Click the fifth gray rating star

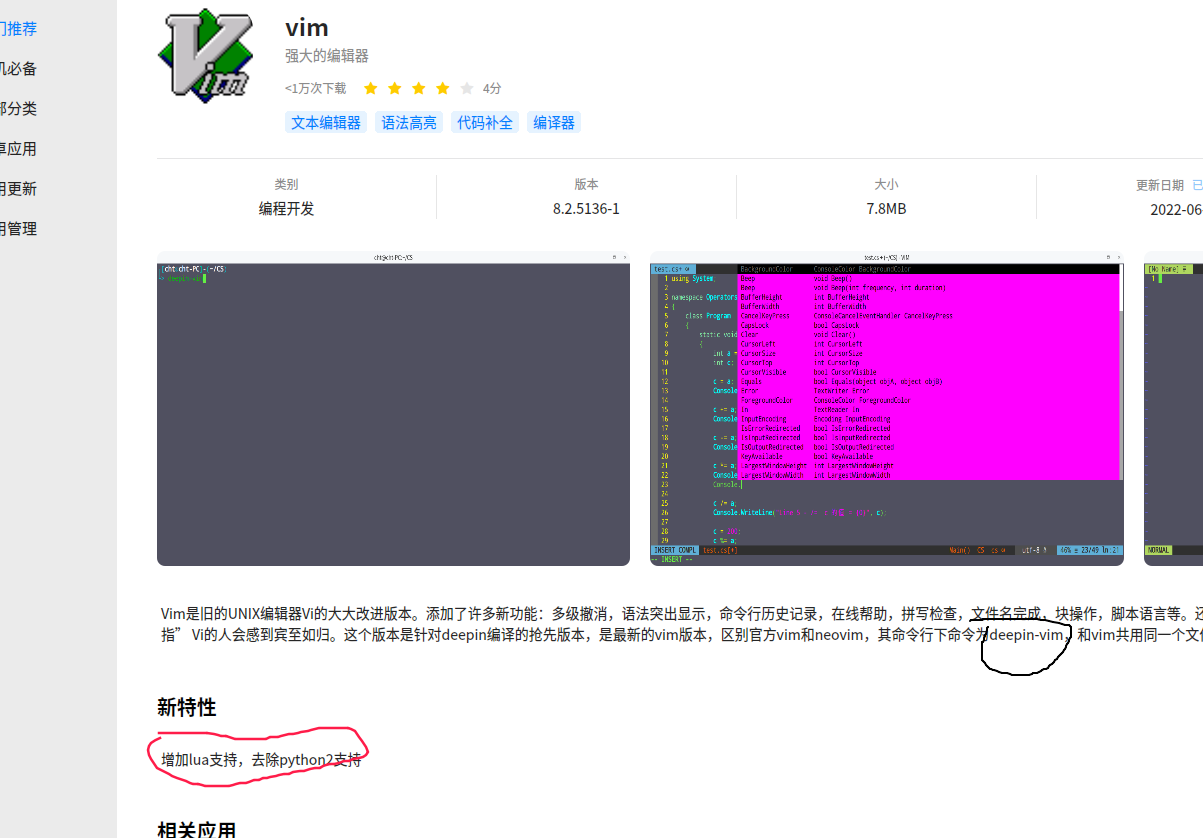[x=466, y=88]
